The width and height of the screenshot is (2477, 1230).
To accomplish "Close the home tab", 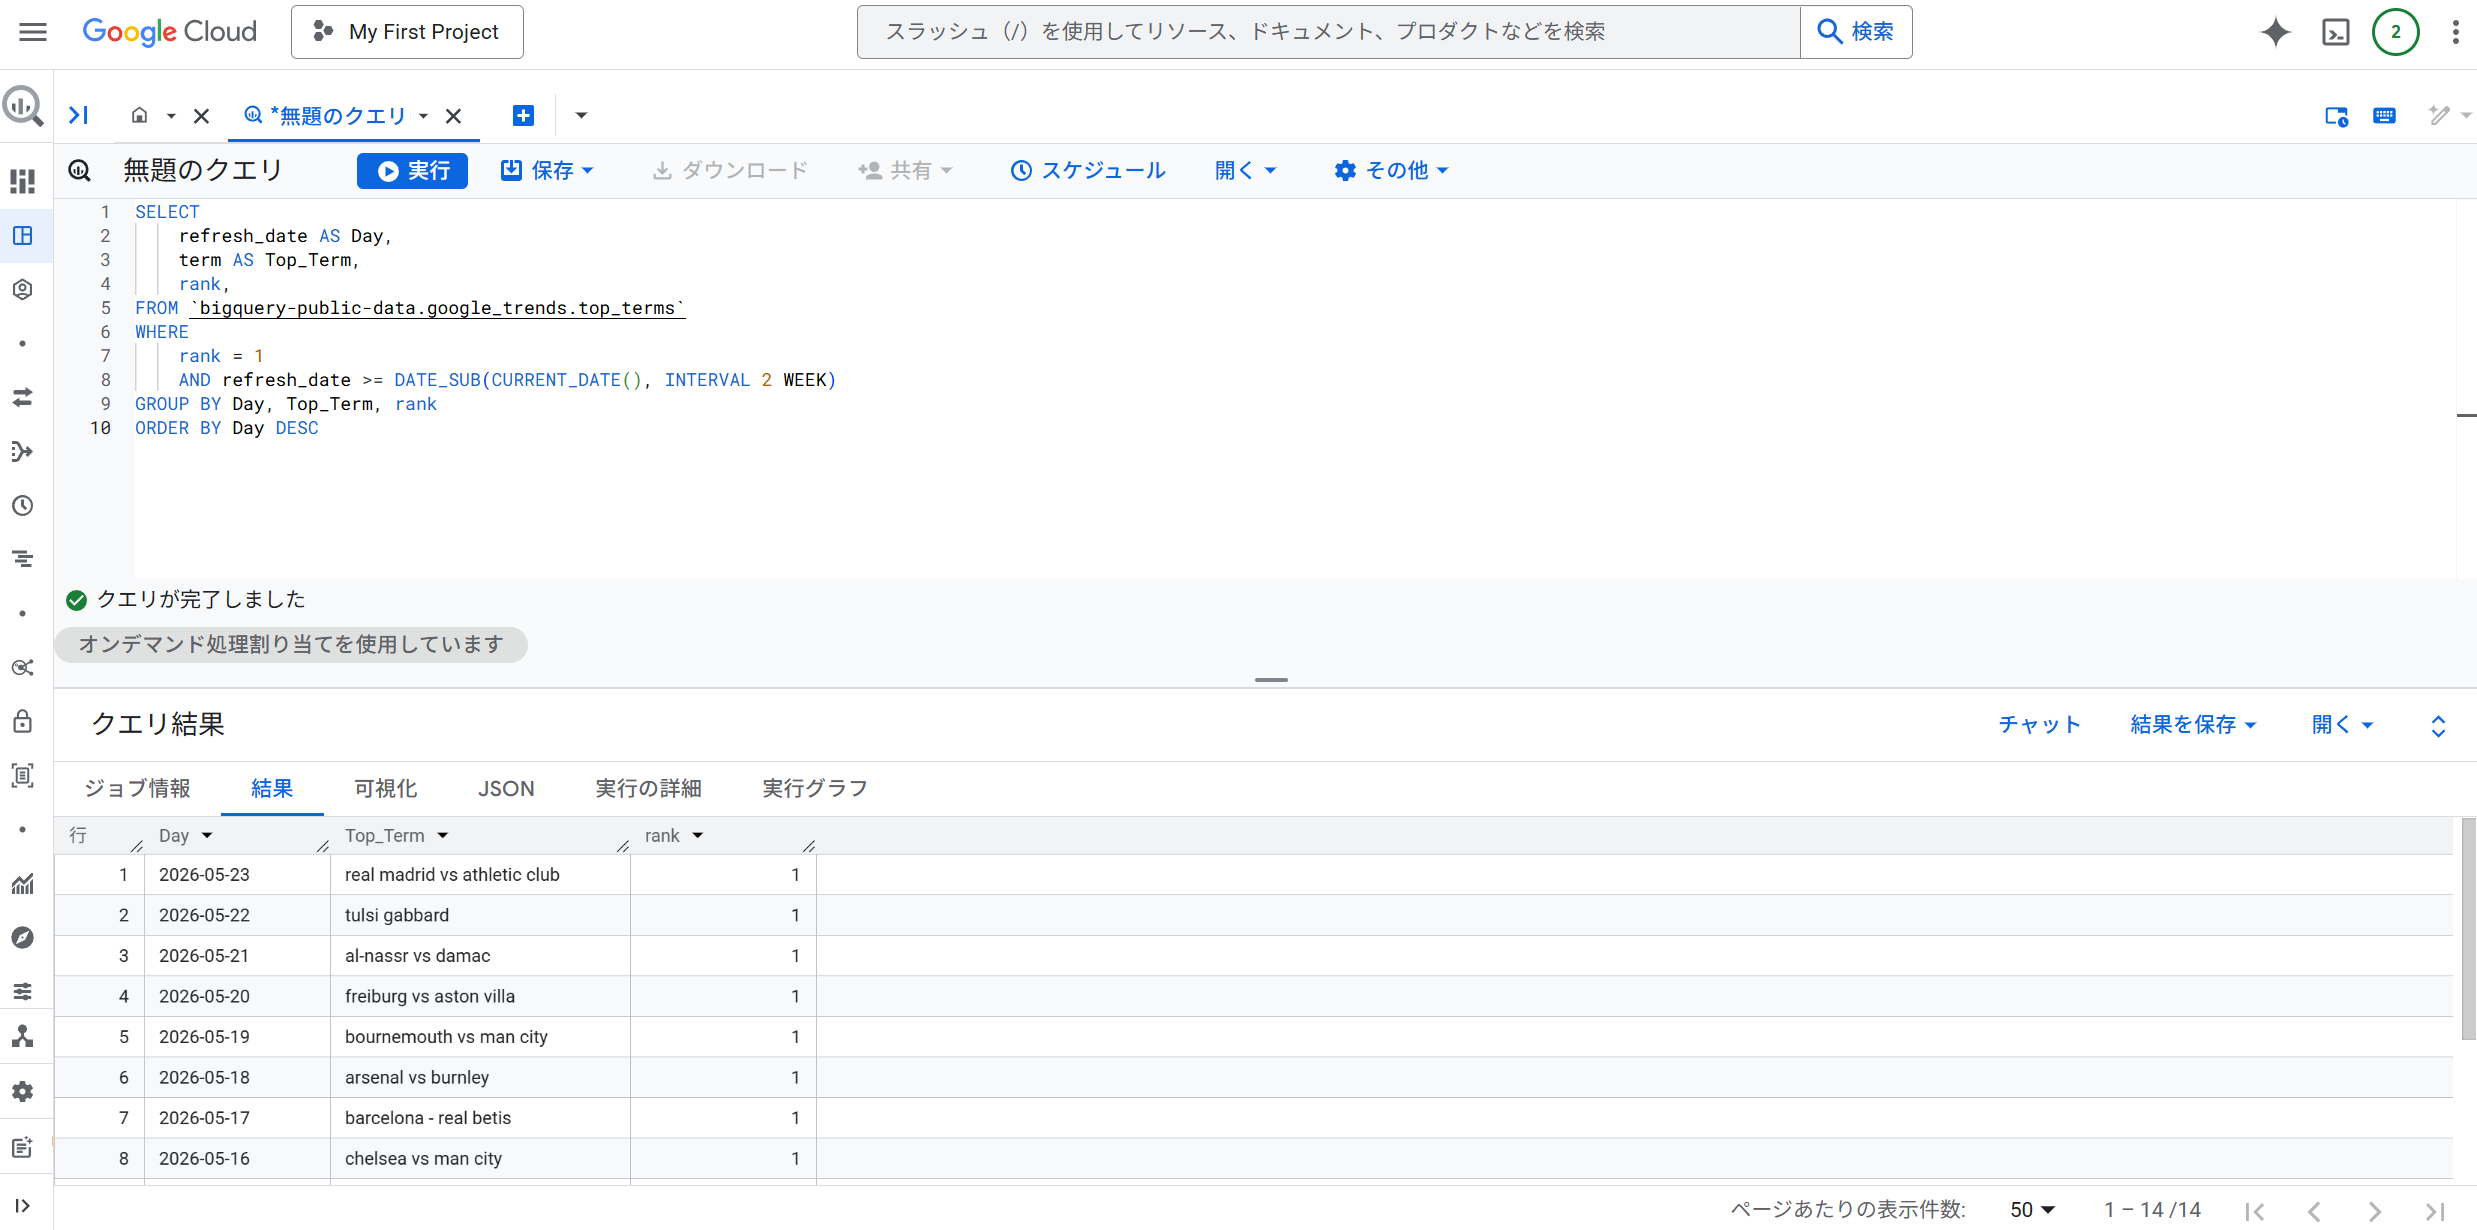I will pos(201,116).
